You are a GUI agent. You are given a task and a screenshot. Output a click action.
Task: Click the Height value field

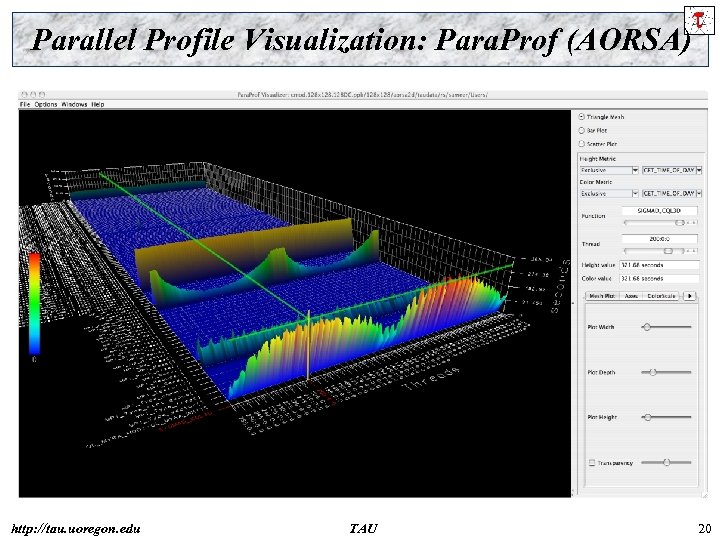click(659, 265)
